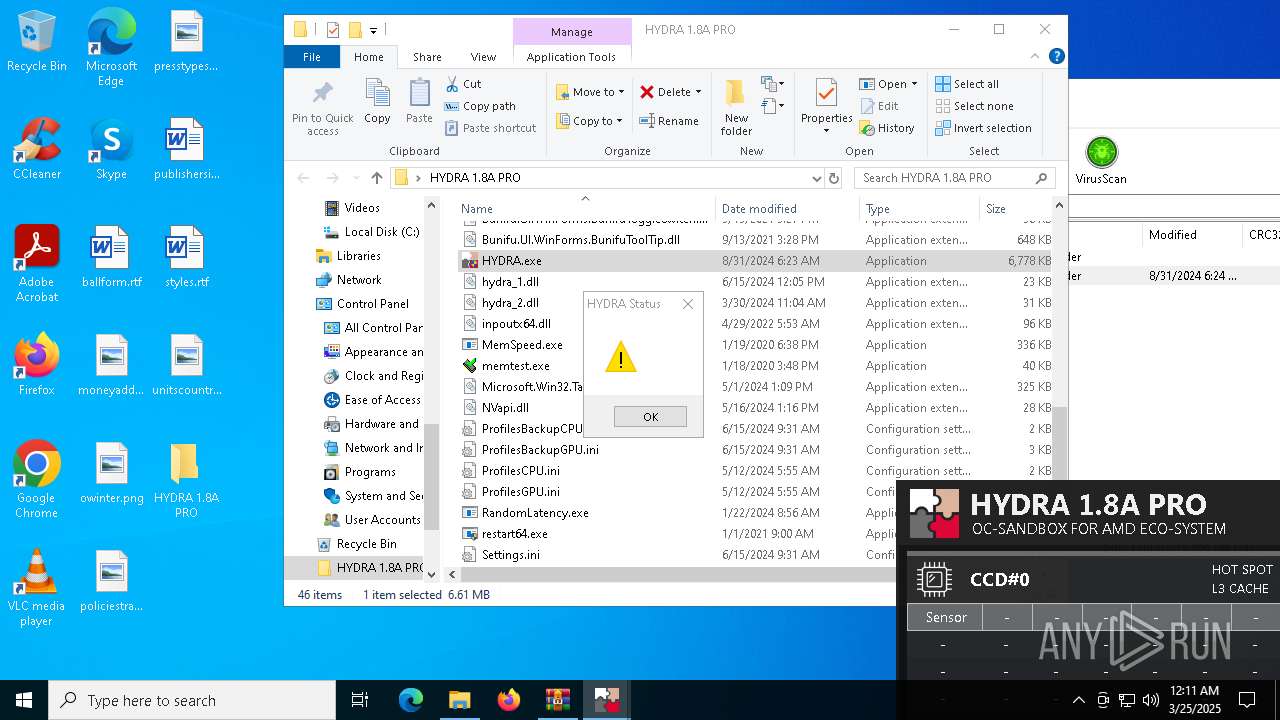Open HYDRA 1.8A PRO desktop folder
Image resolution: width=1280 pixels, height=720 pixels.
[186, 480]
